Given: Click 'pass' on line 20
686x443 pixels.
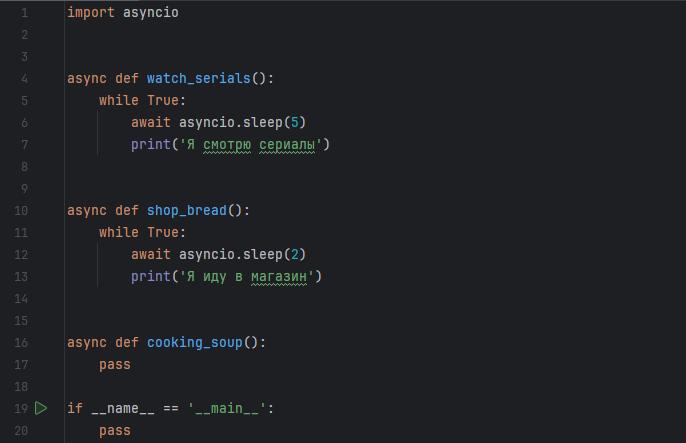Looking at the screenshot, I should (x=114, y=430).
